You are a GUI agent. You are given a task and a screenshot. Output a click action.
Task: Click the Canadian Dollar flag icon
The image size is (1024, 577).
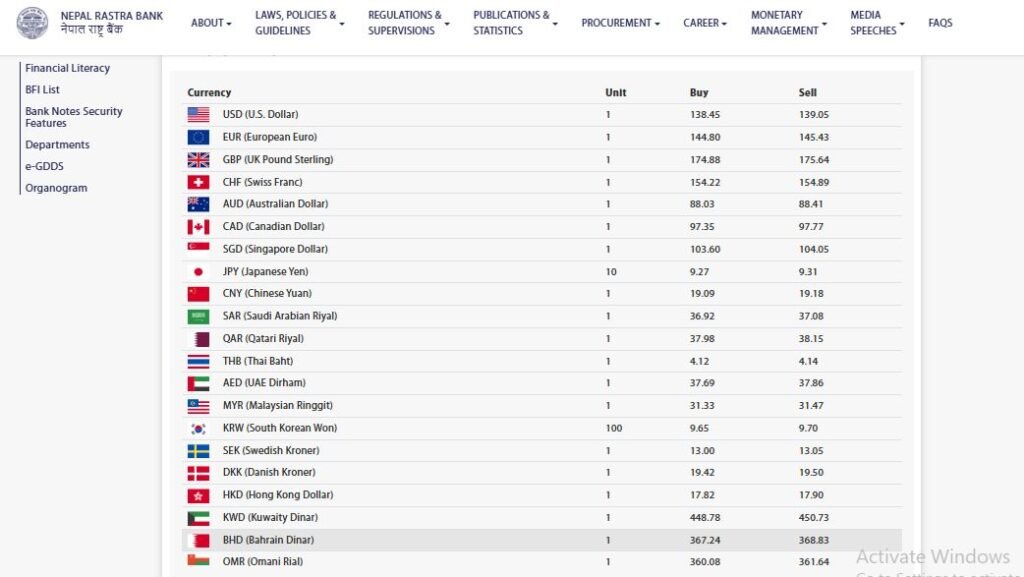198,227
